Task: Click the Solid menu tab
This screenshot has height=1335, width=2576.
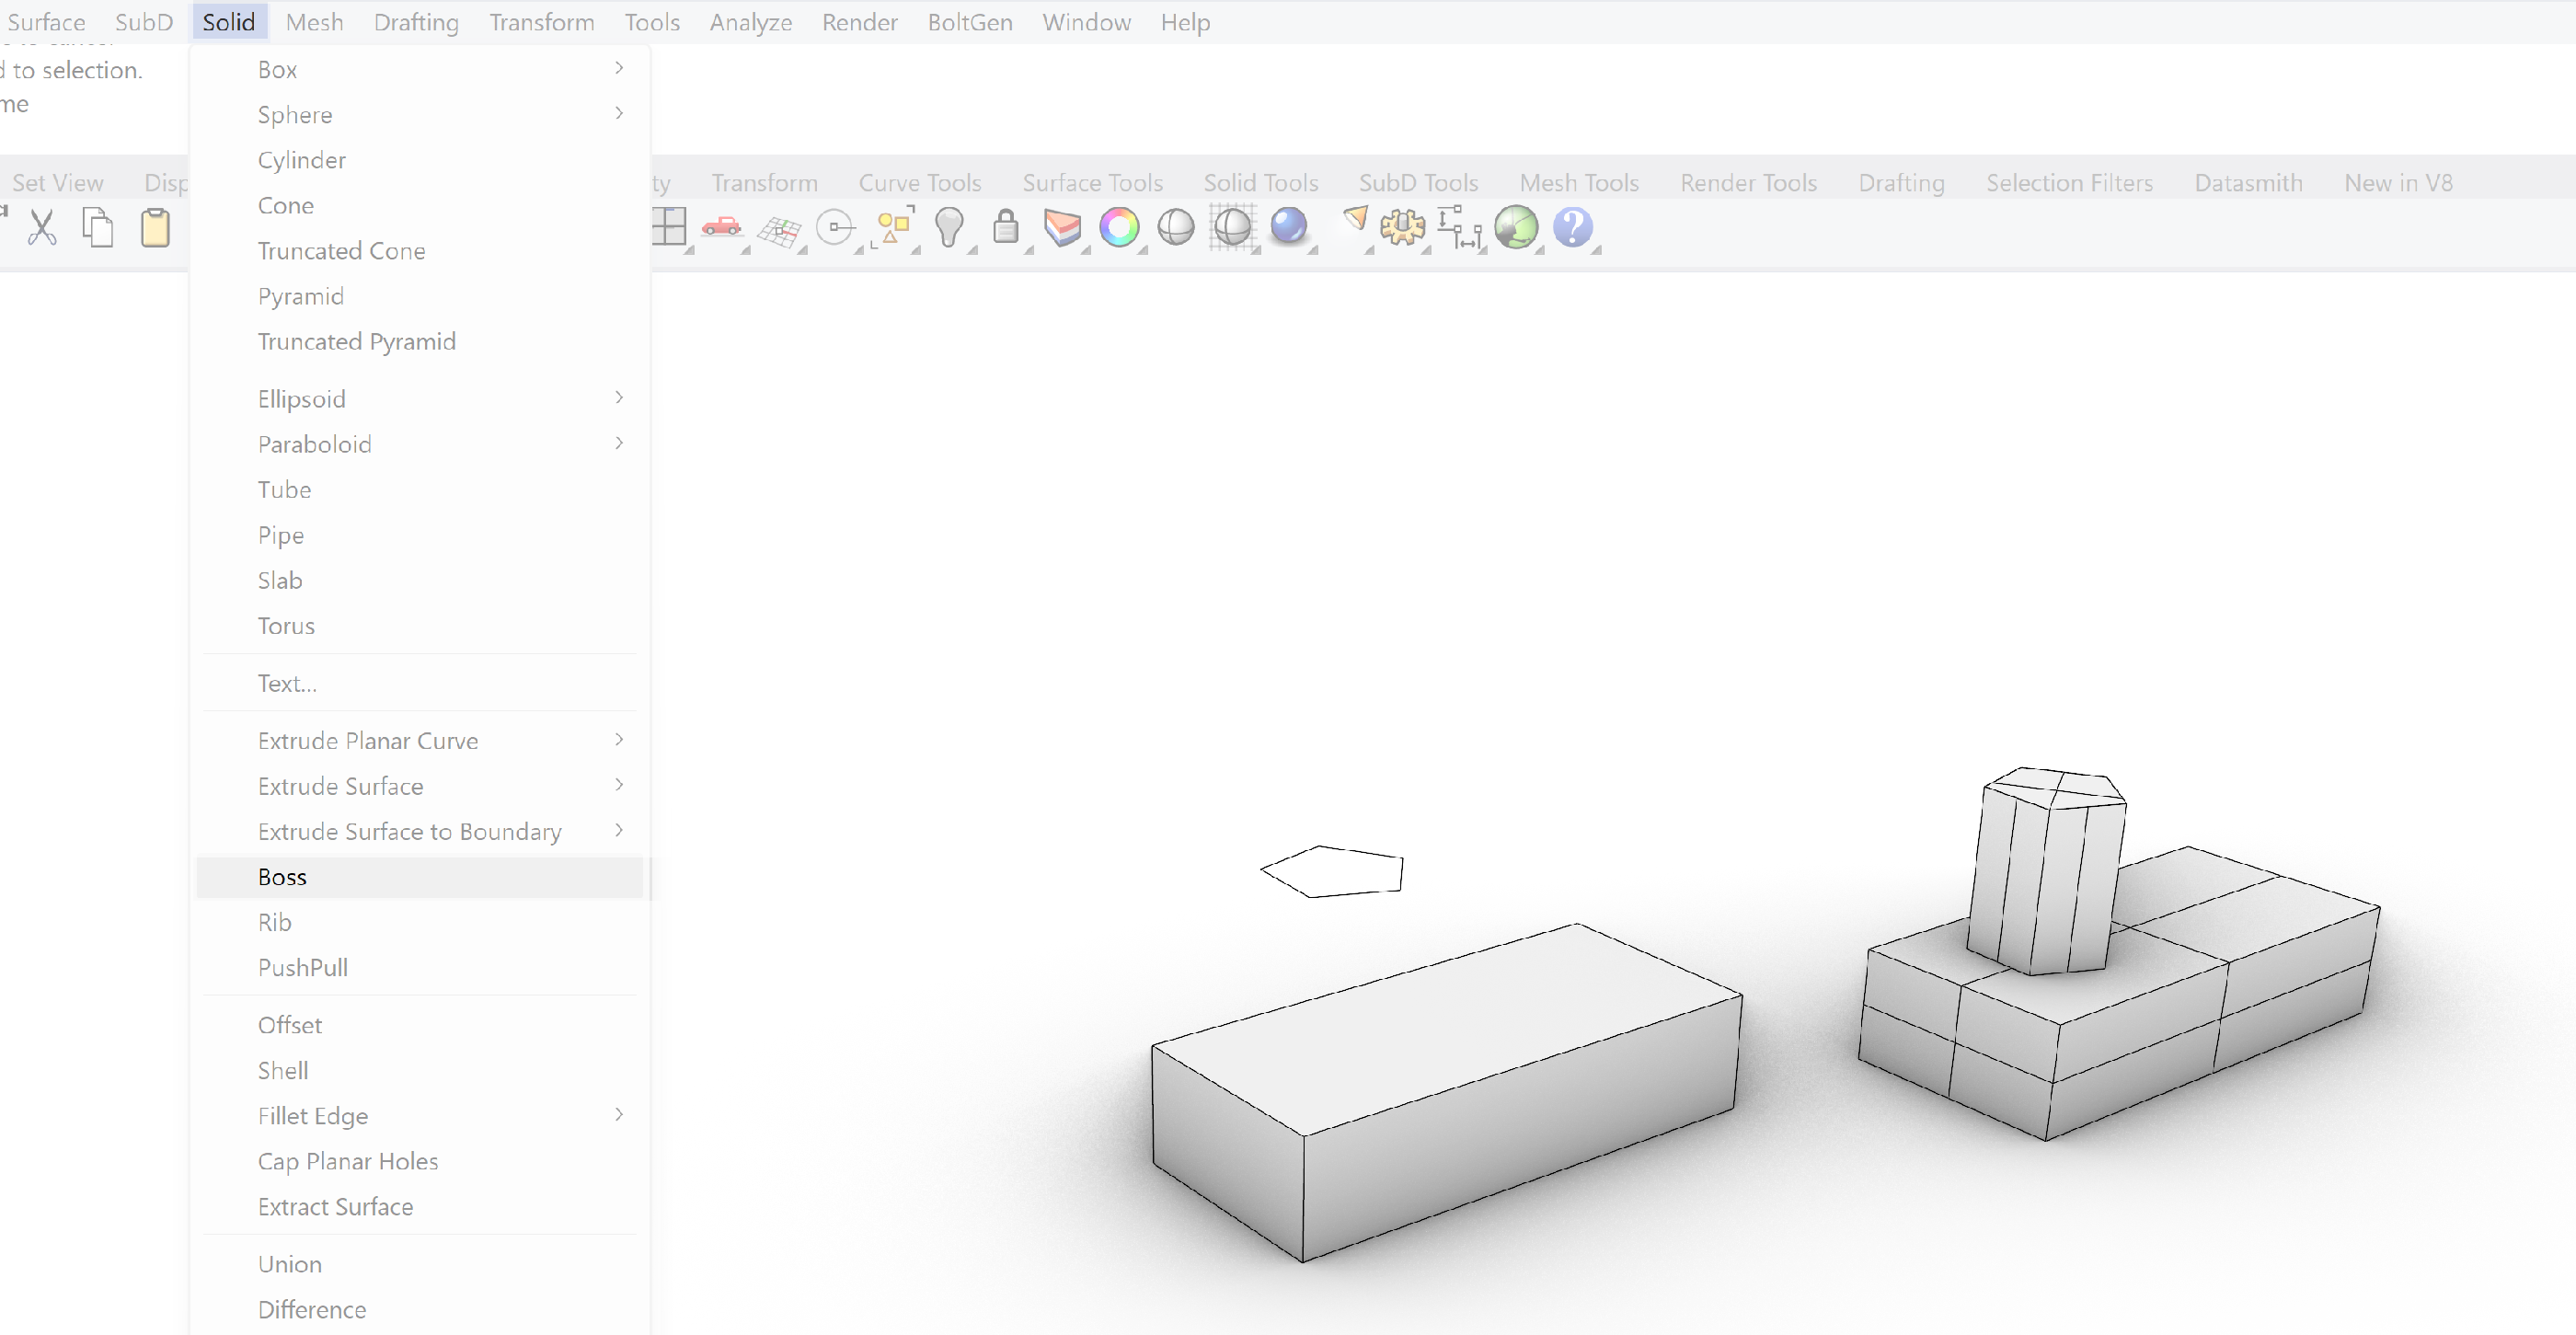Action: pyautogui.click(x=226, y=22)
